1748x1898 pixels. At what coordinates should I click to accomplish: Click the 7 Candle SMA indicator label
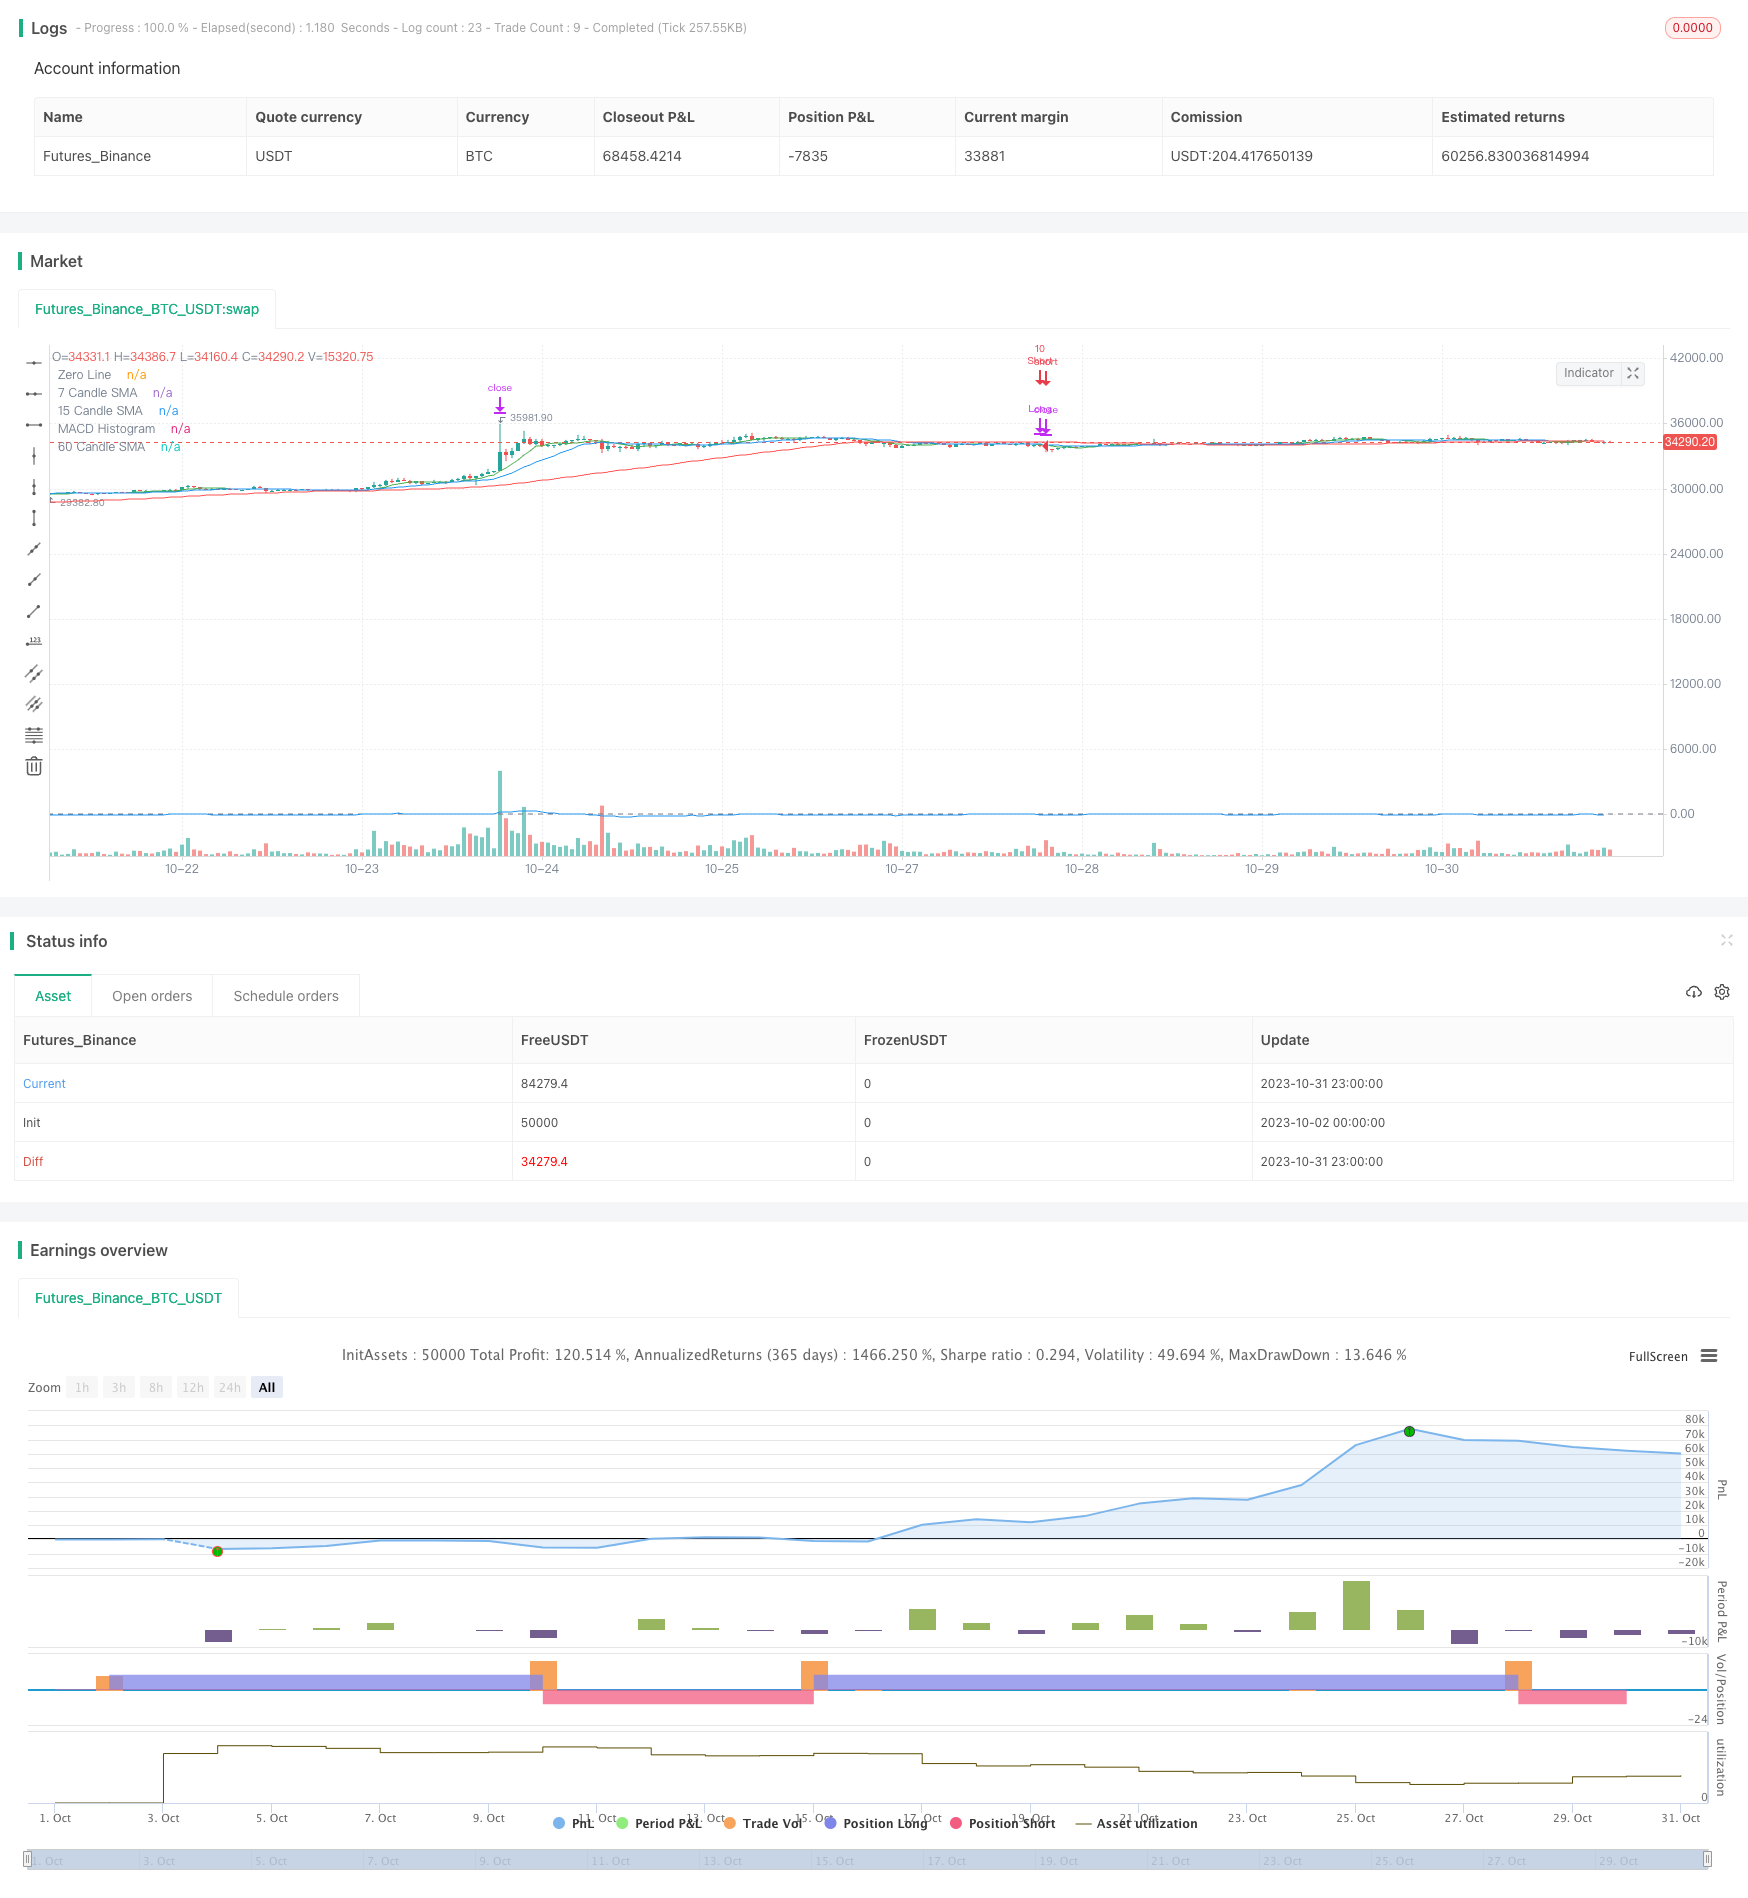click(97, 393)
